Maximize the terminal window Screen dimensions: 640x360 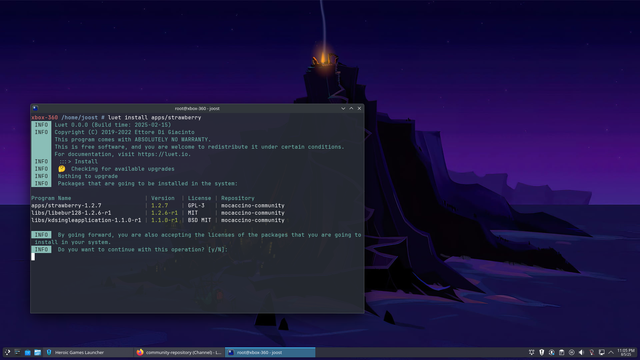tap(351, 108)
